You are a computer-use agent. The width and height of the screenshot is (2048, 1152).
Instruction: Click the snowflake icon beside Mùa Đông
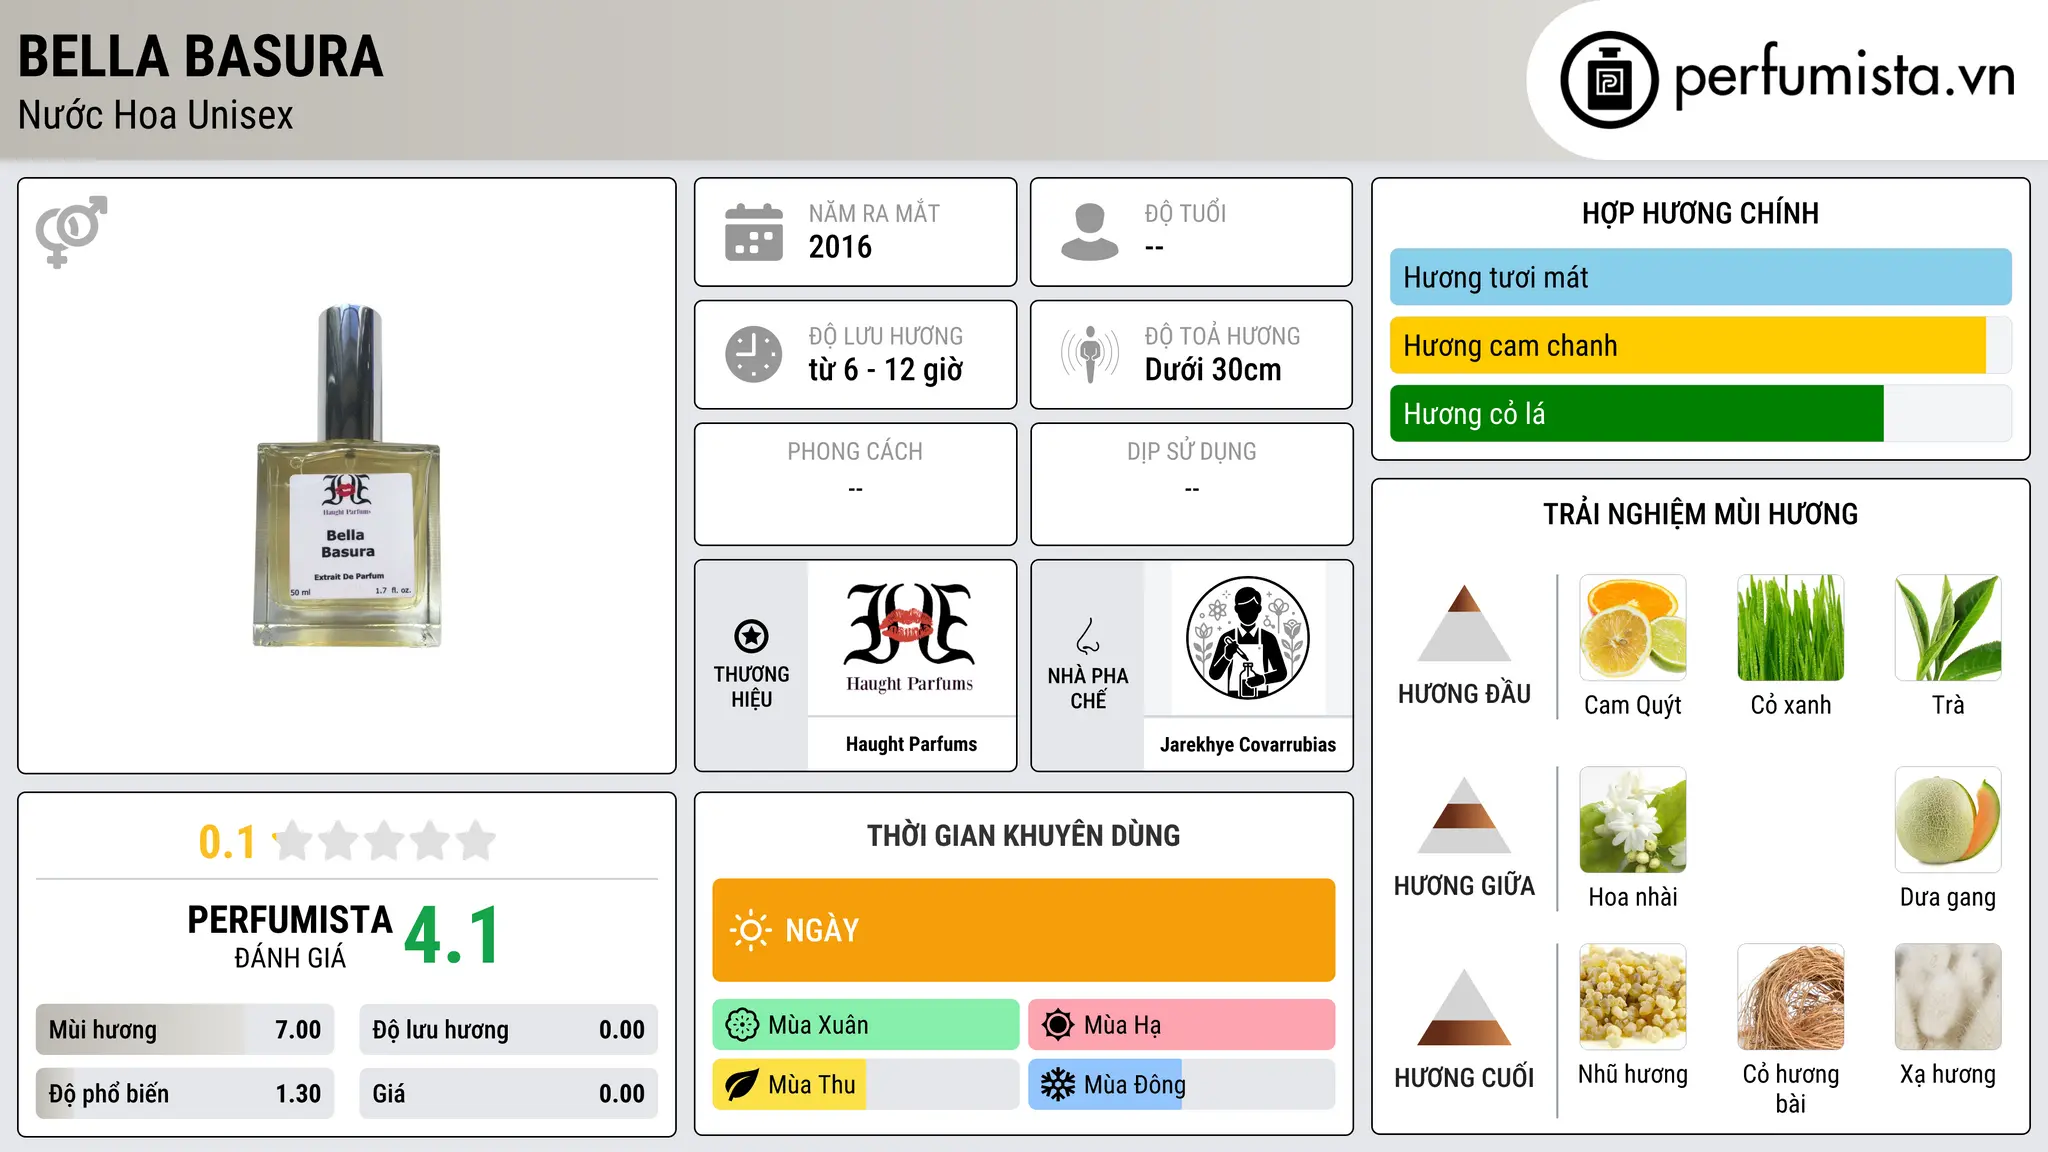pos(1058,1085)
